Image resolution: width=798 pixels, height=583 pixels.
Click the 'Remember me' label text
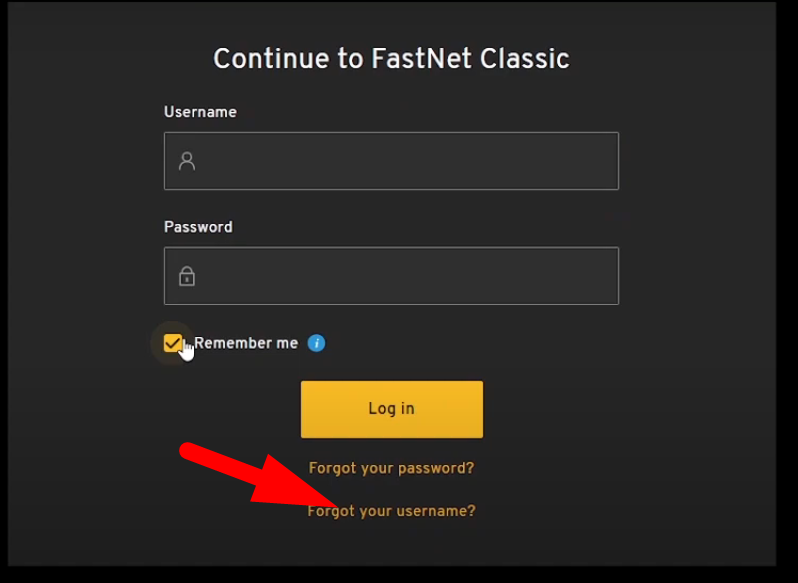pos(246,343)
